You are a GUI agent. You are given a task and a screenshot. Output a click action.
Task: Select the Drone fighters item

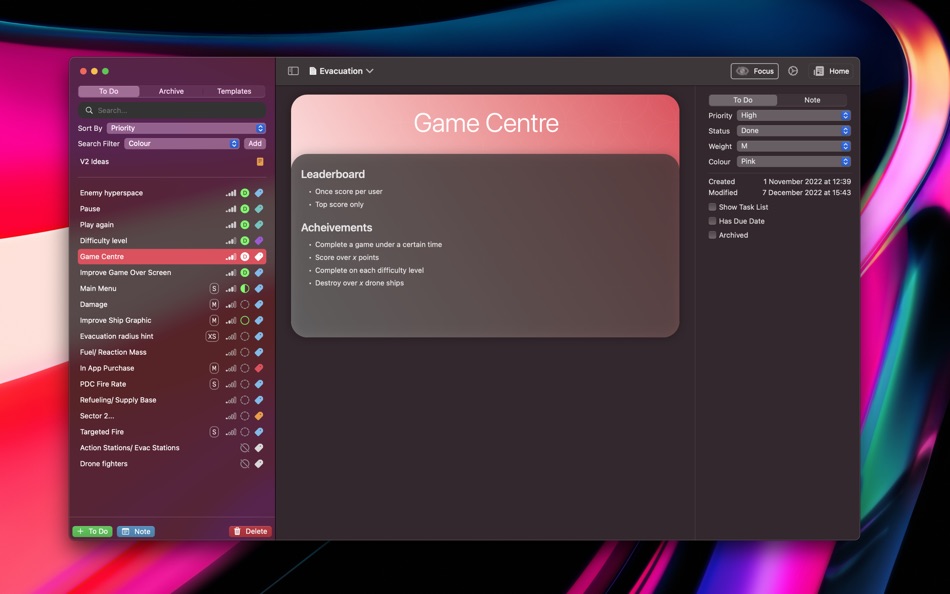click(x=171, y=464)
